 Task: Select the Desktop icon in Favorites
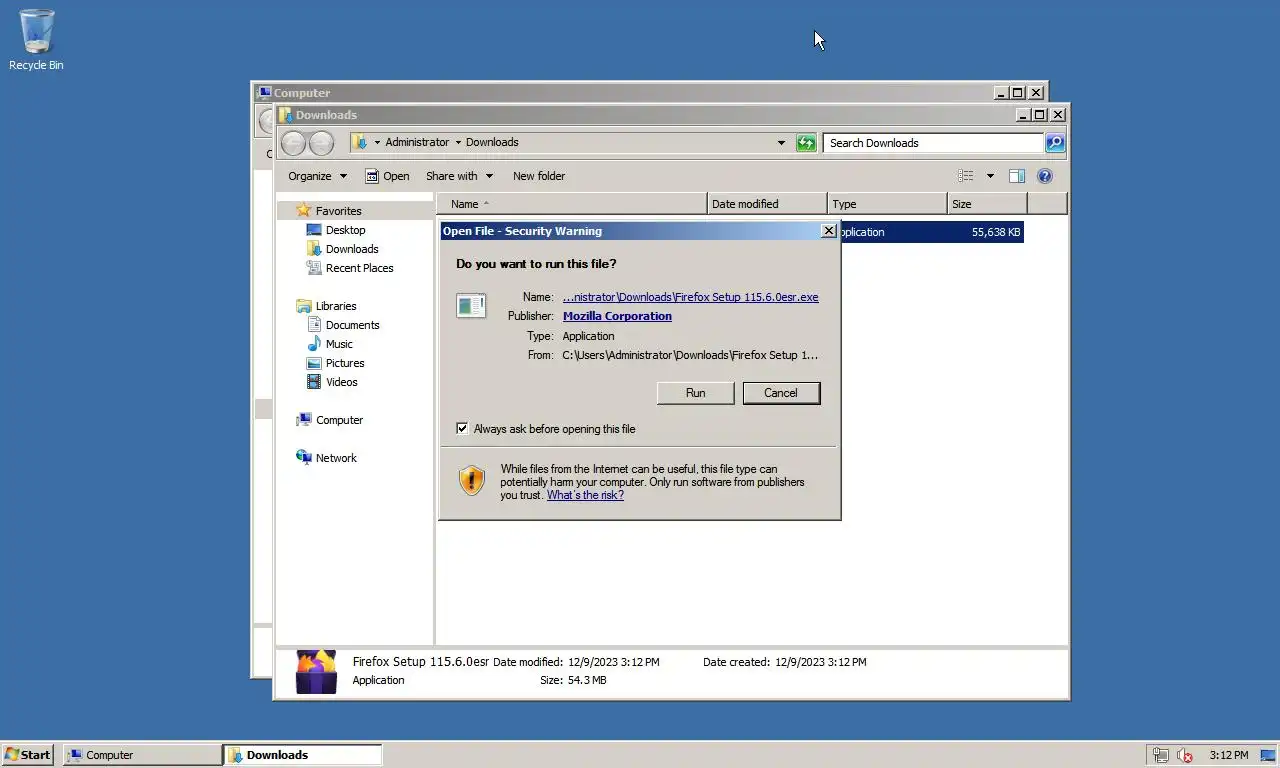(314, 230)
